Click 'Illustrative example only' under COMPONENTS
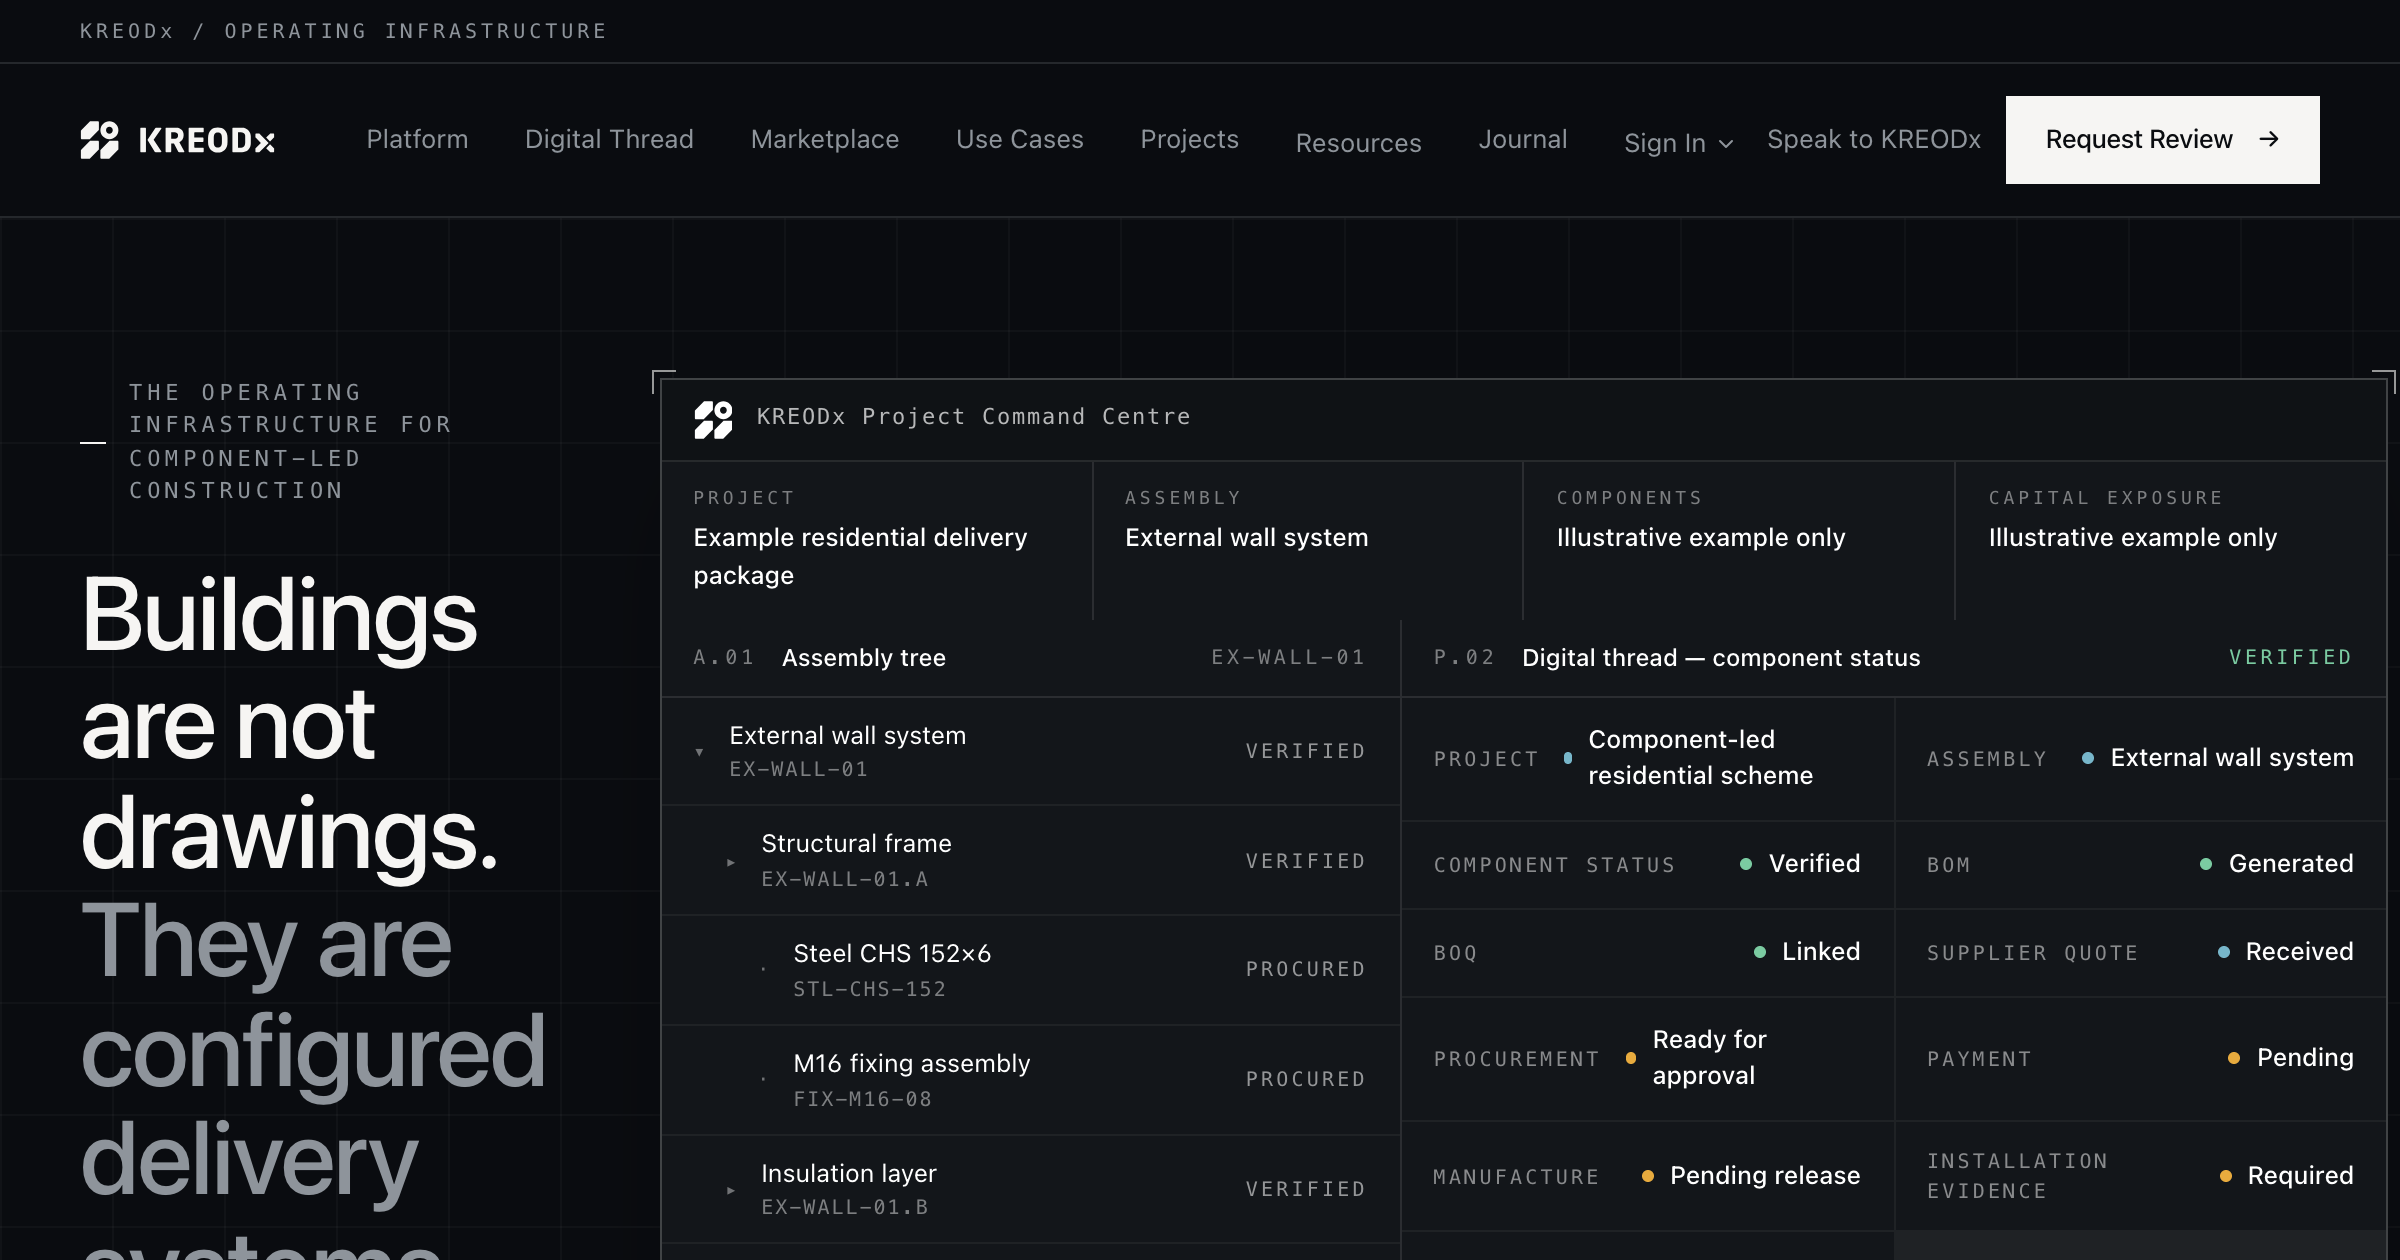The image size is (2400, 1260). [1701, 537]
